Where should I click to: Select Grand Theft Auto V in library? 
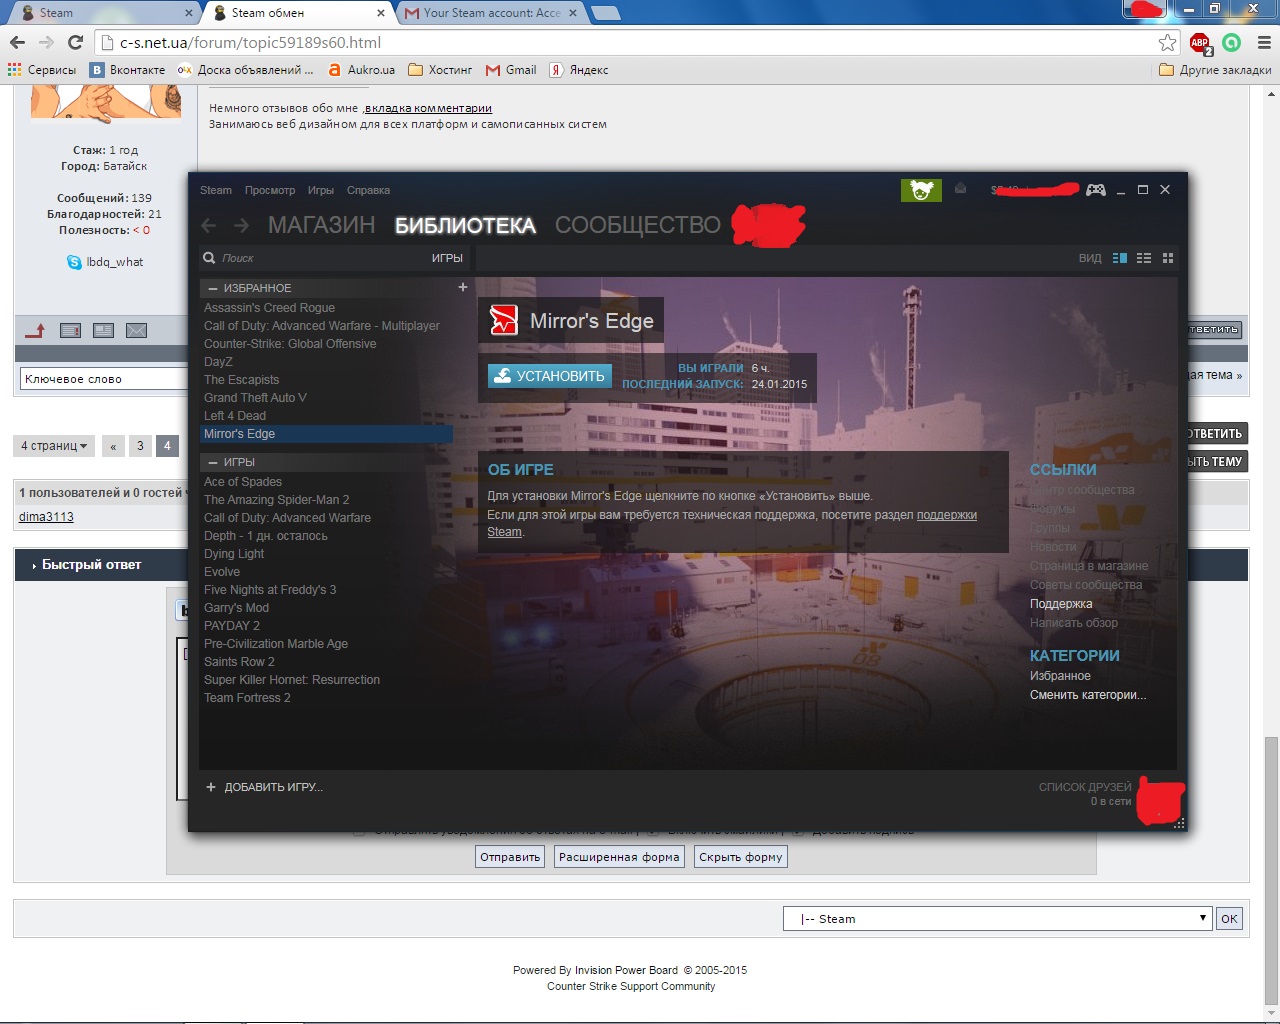pos(326,398)
